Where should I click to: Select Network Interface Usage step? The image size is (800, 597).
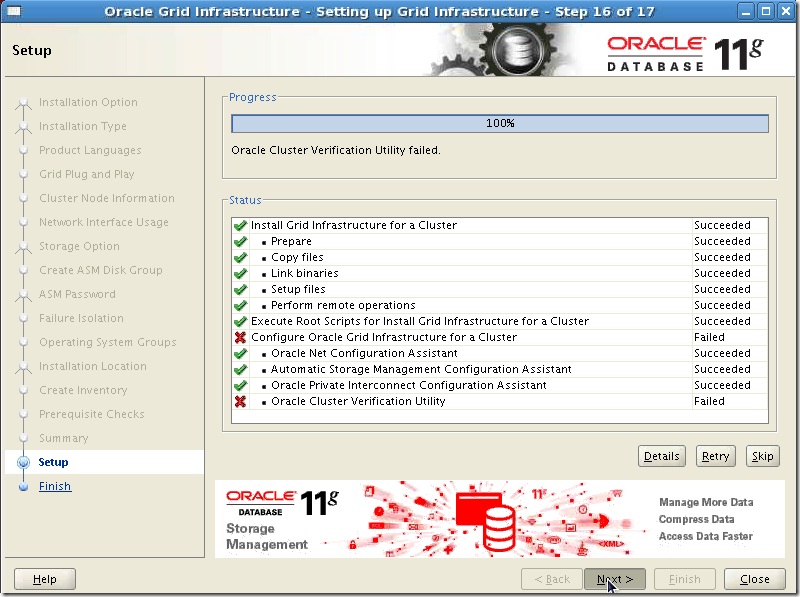(x=104, y=222)
